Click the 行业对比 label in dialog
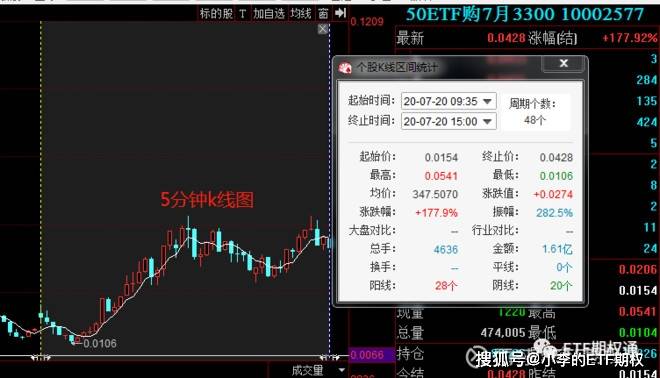The height and width of the screenshot is (378, 660). 495,231
